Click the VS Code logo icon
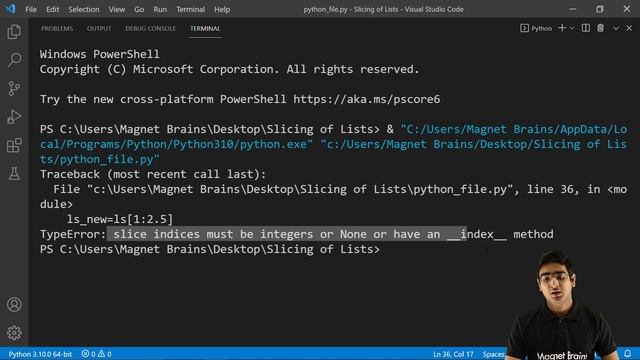The height and width of the screenshot is (360, 640). point(11,9)
